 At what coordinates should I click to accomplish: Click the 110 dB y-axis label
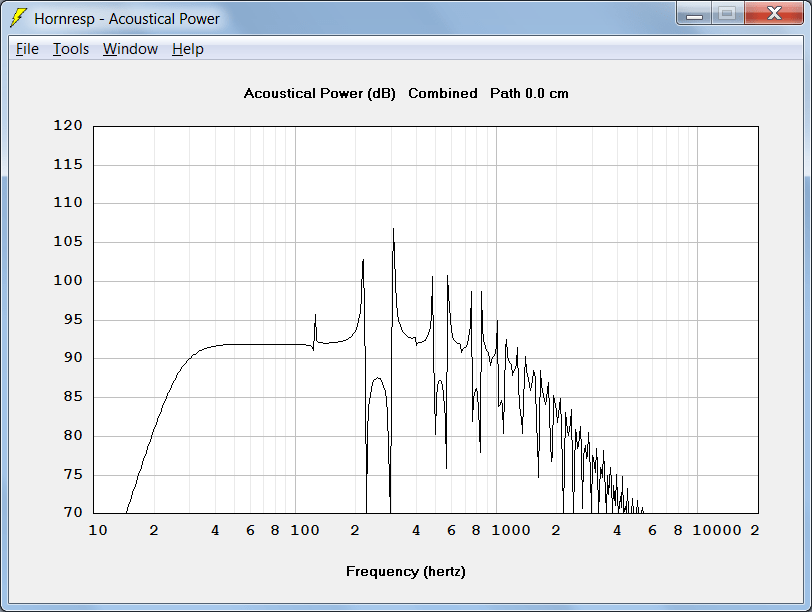(x=68, y=202)
